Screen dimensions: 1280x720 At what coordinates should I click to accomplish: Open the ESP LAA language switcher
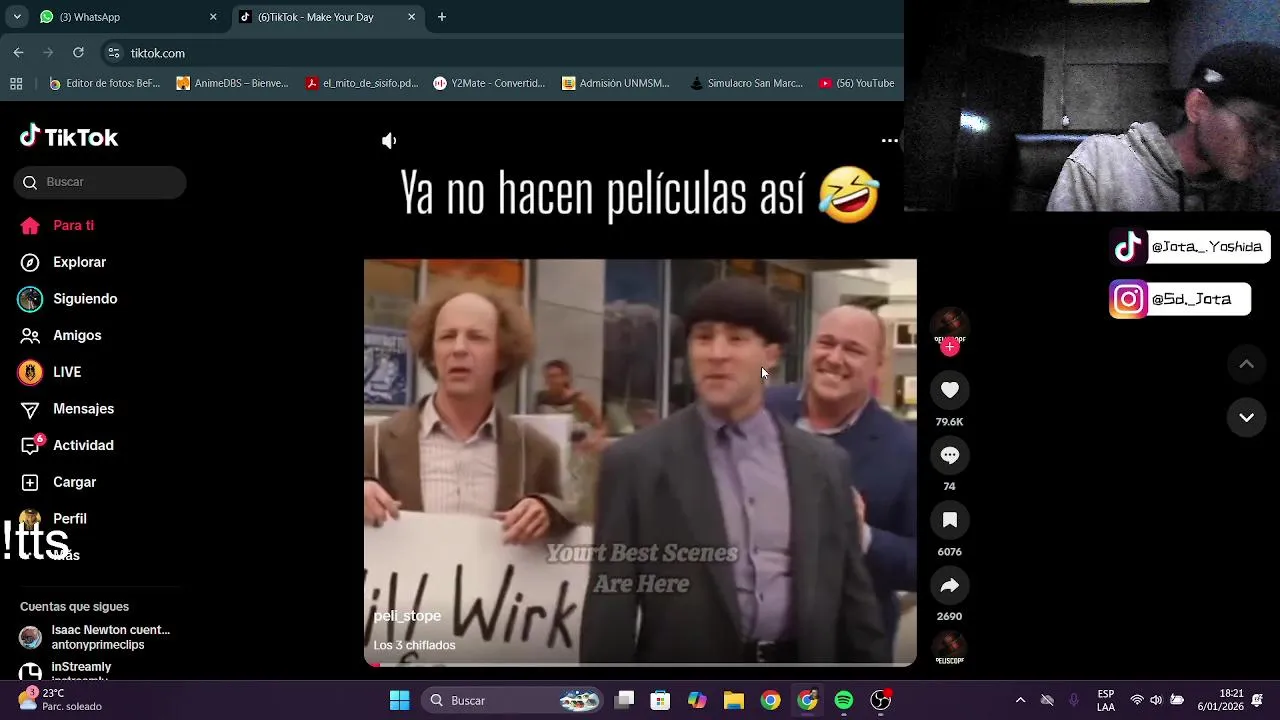(x=1106, y=700)
